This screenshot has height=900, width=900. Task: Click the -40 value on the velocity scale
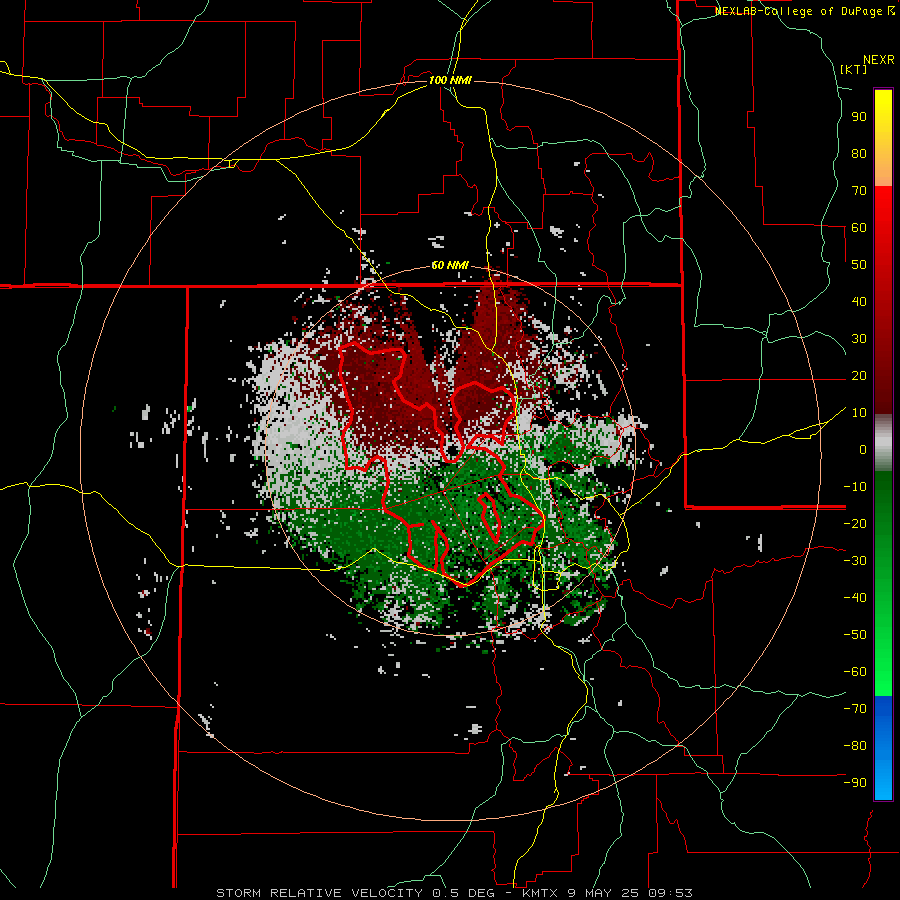[855, 598]
